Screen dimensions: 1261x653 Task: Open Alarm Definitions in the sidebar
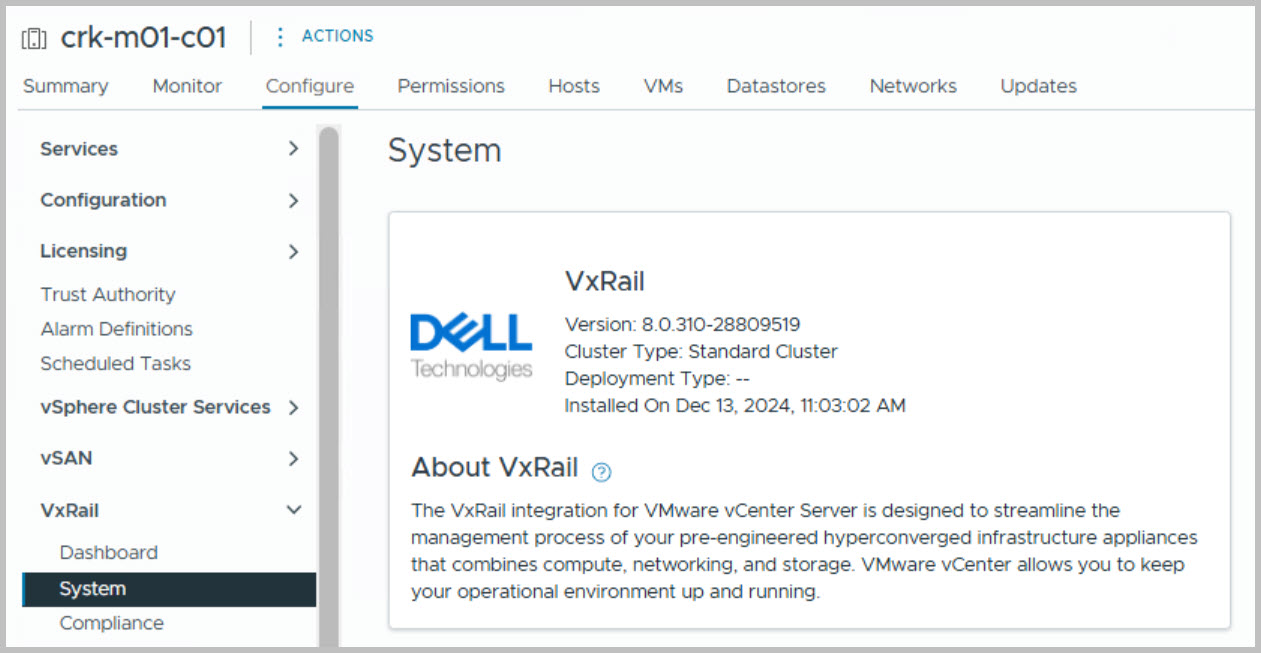pyautogui.click(x=116, y=329)
